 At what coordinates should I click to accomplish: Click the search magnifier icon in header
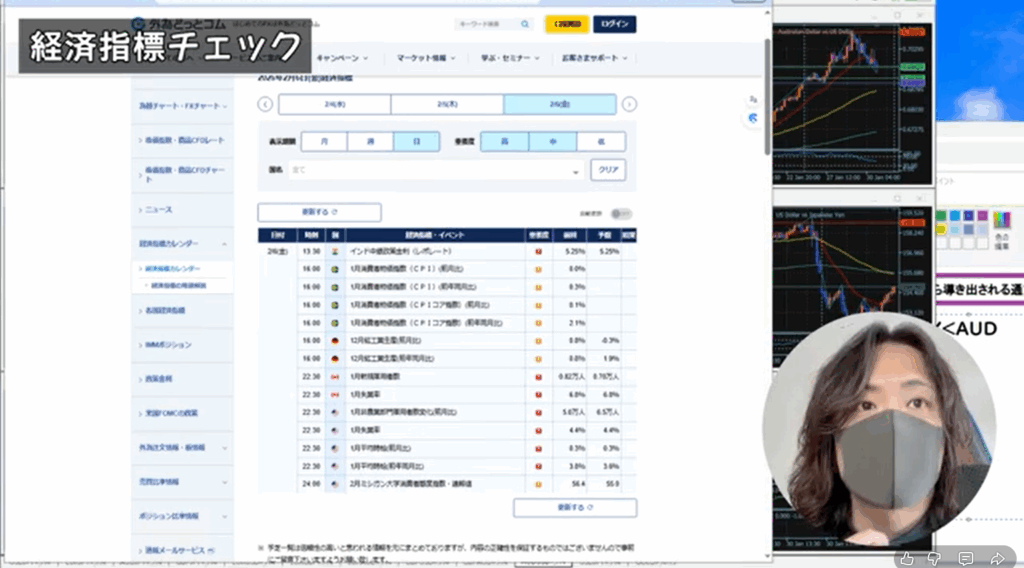pyautogui.click(x=525, y=24)
